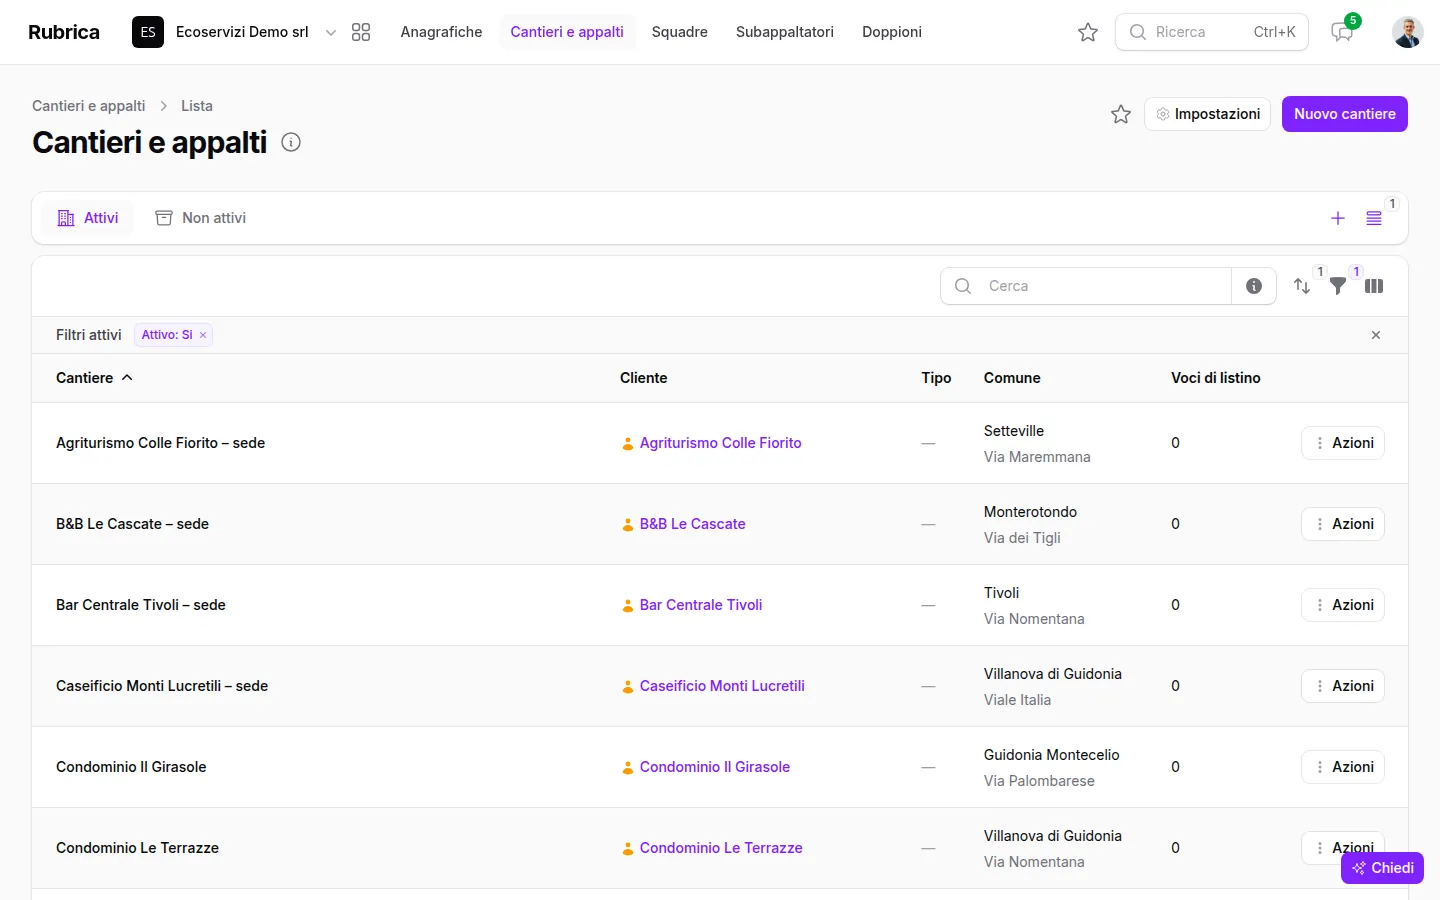Open the apps grid icon in the header
Viewport: 1440px width, 900px height.
pyautogui.click(x=361, y=32)
